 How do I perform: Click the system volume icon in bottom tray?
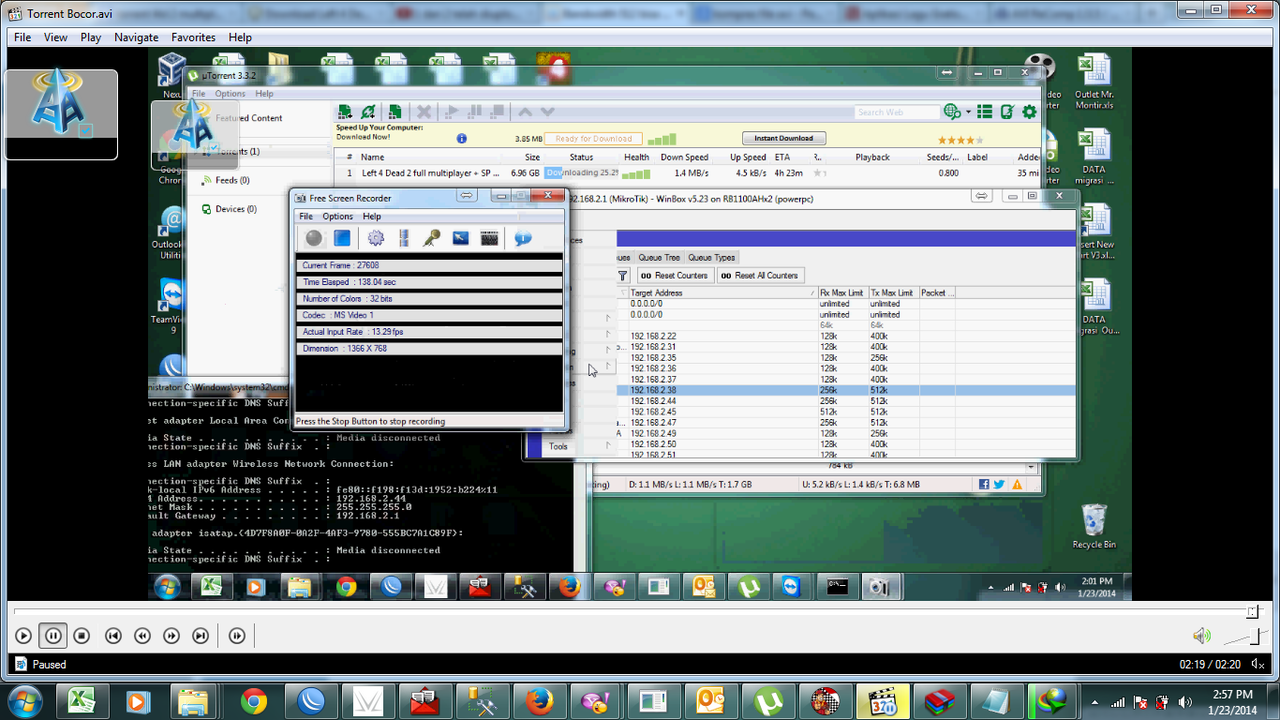[1183, 702]
